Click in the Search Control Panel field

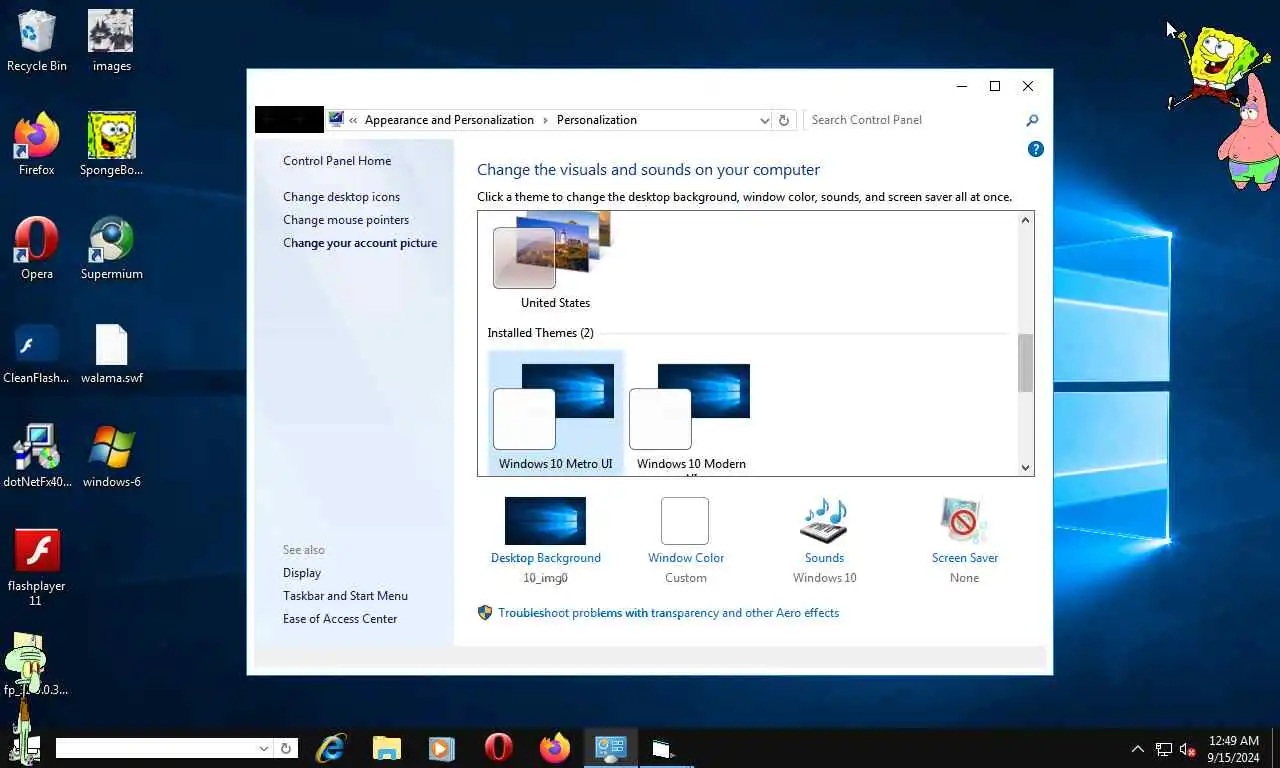coord(914,120)
